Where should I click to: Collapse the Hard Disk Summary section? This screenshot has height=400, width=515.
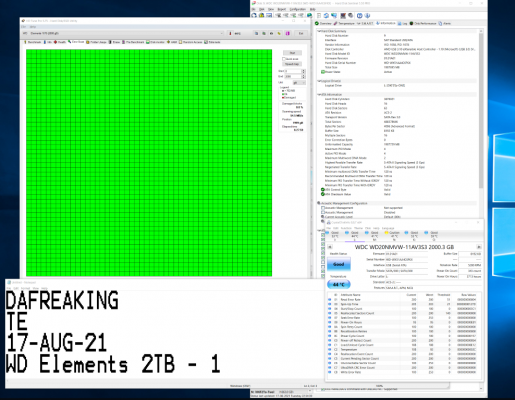coord(318,31)
